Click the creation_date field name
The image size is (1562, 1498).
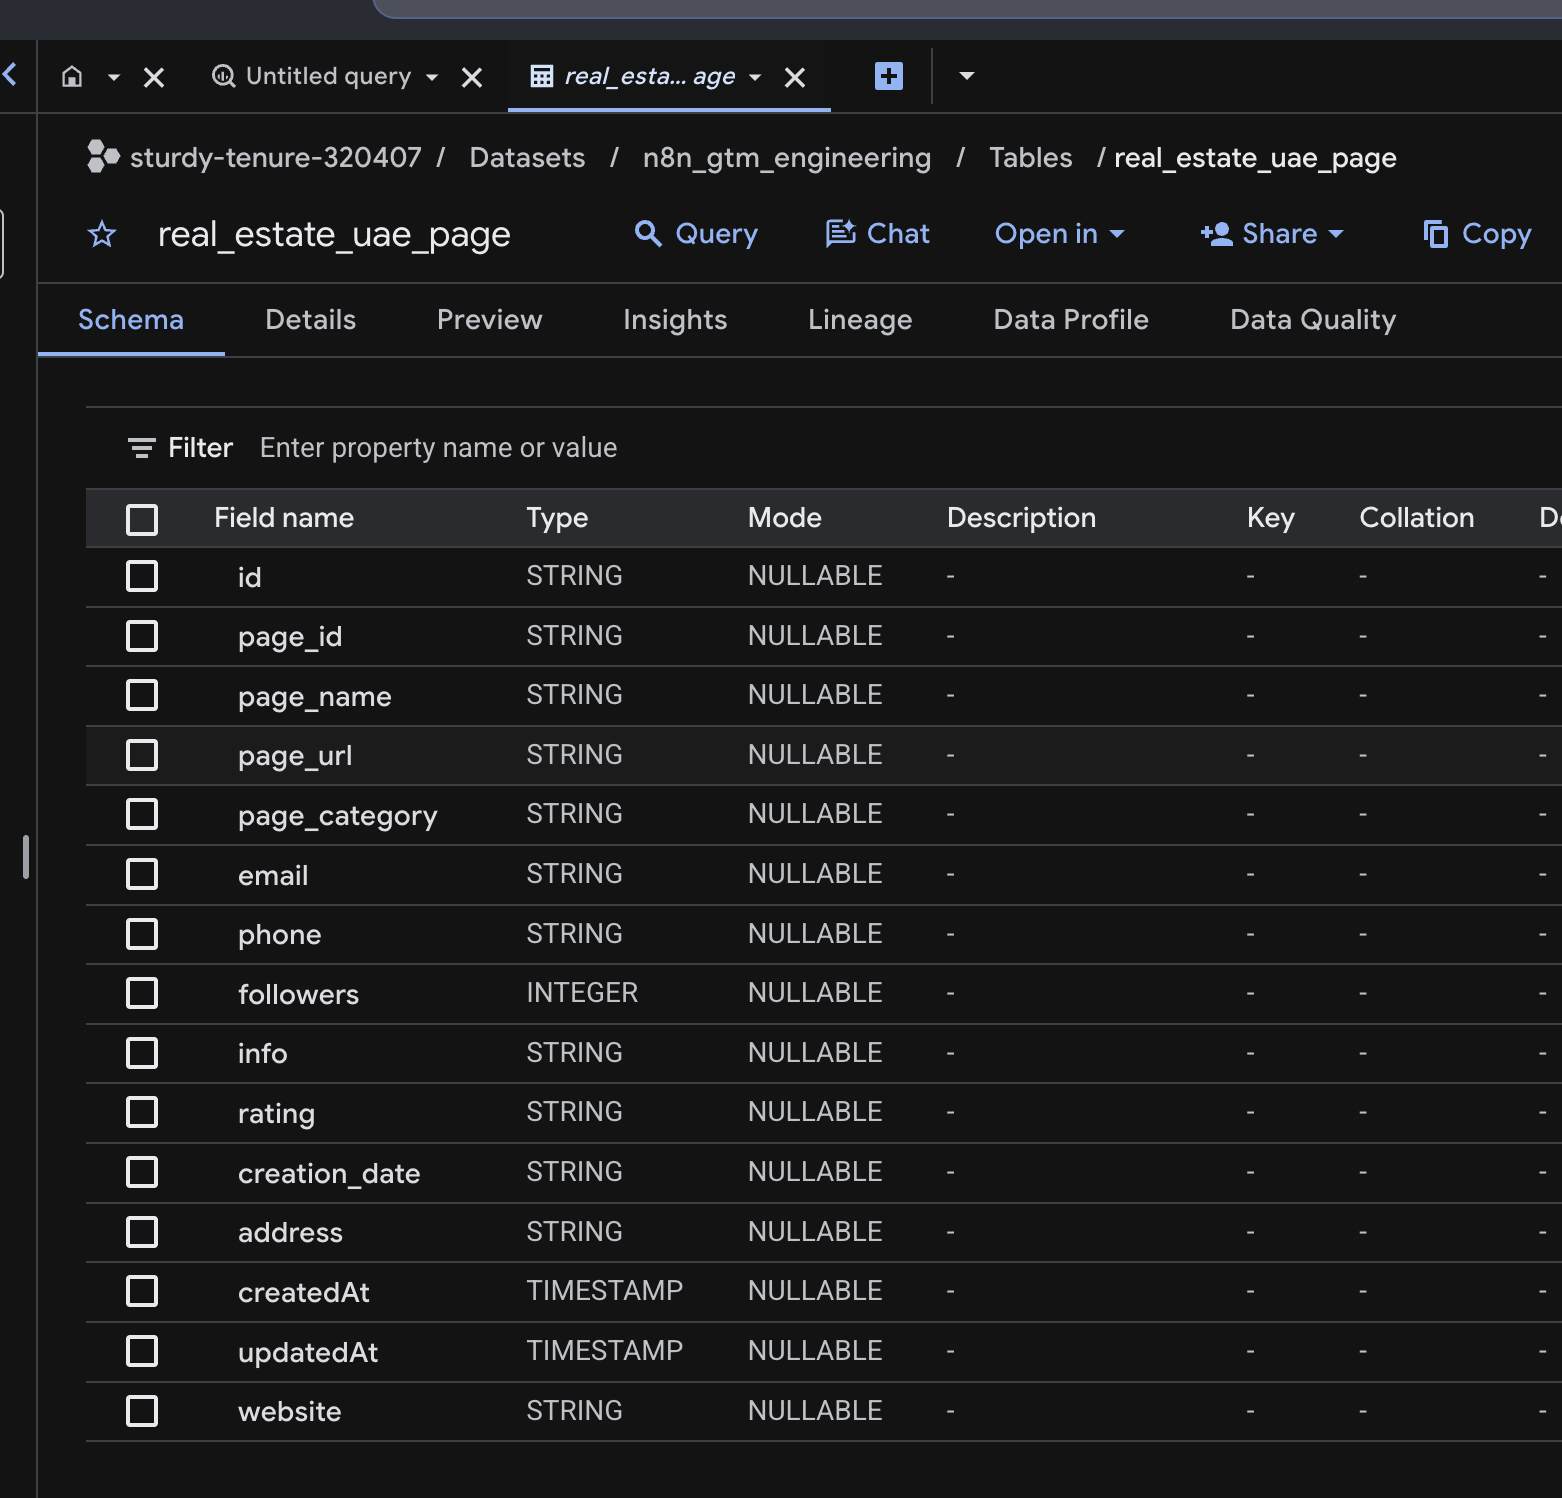329,1173
